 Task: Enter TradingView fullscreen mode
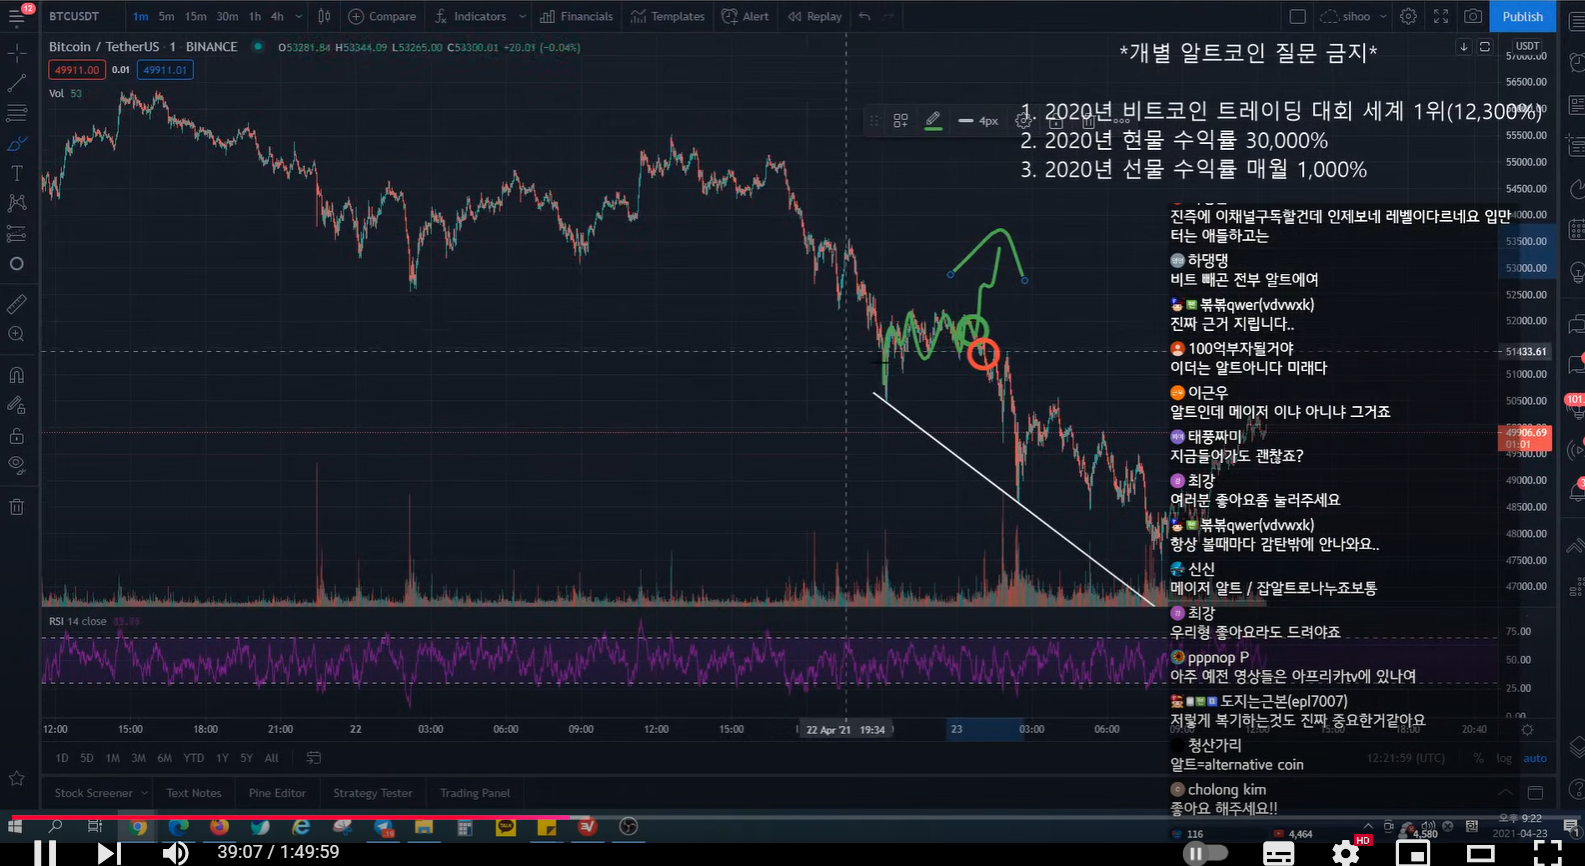[x=1441, y=17]
